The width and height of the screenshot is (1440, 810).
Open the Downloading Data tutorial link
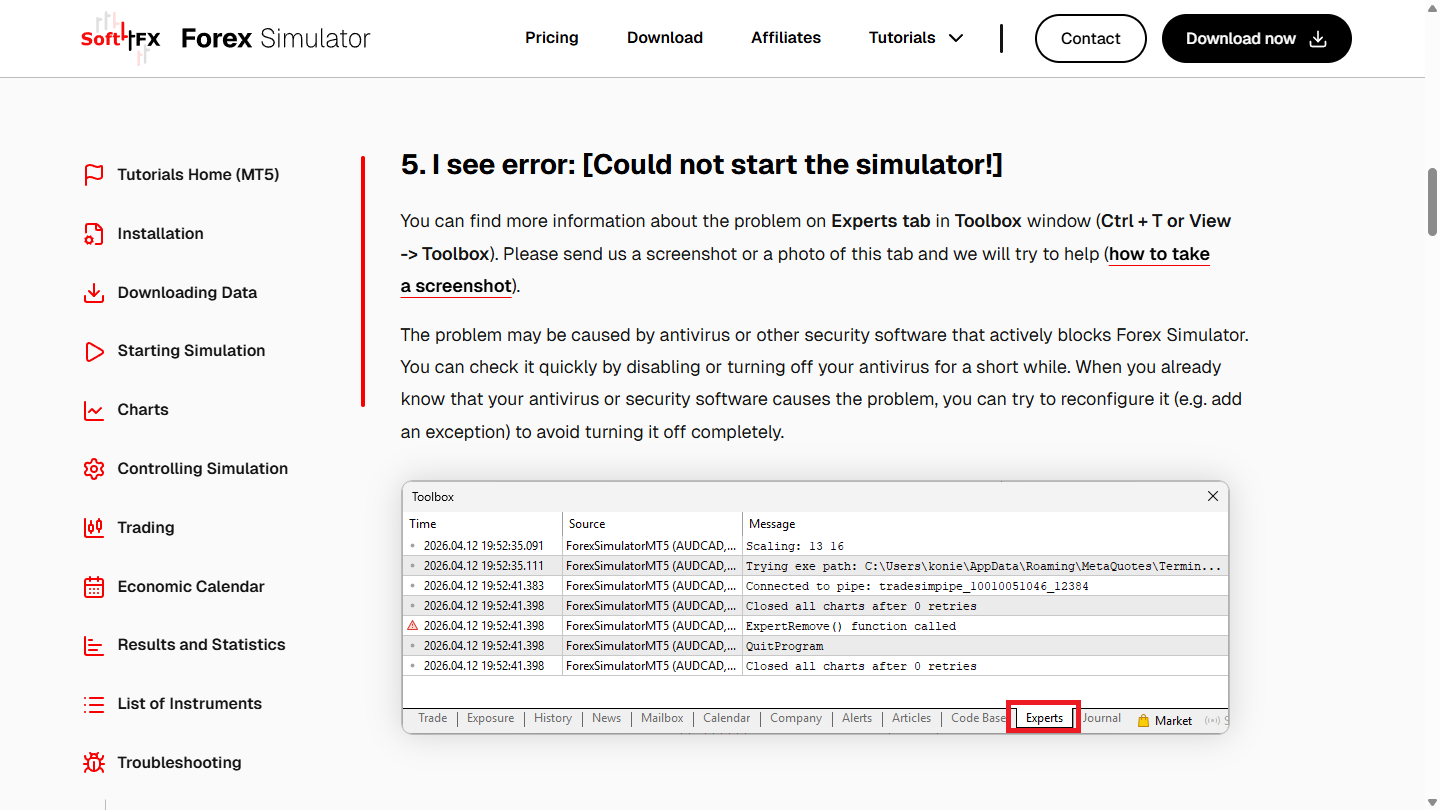(187, 293)
